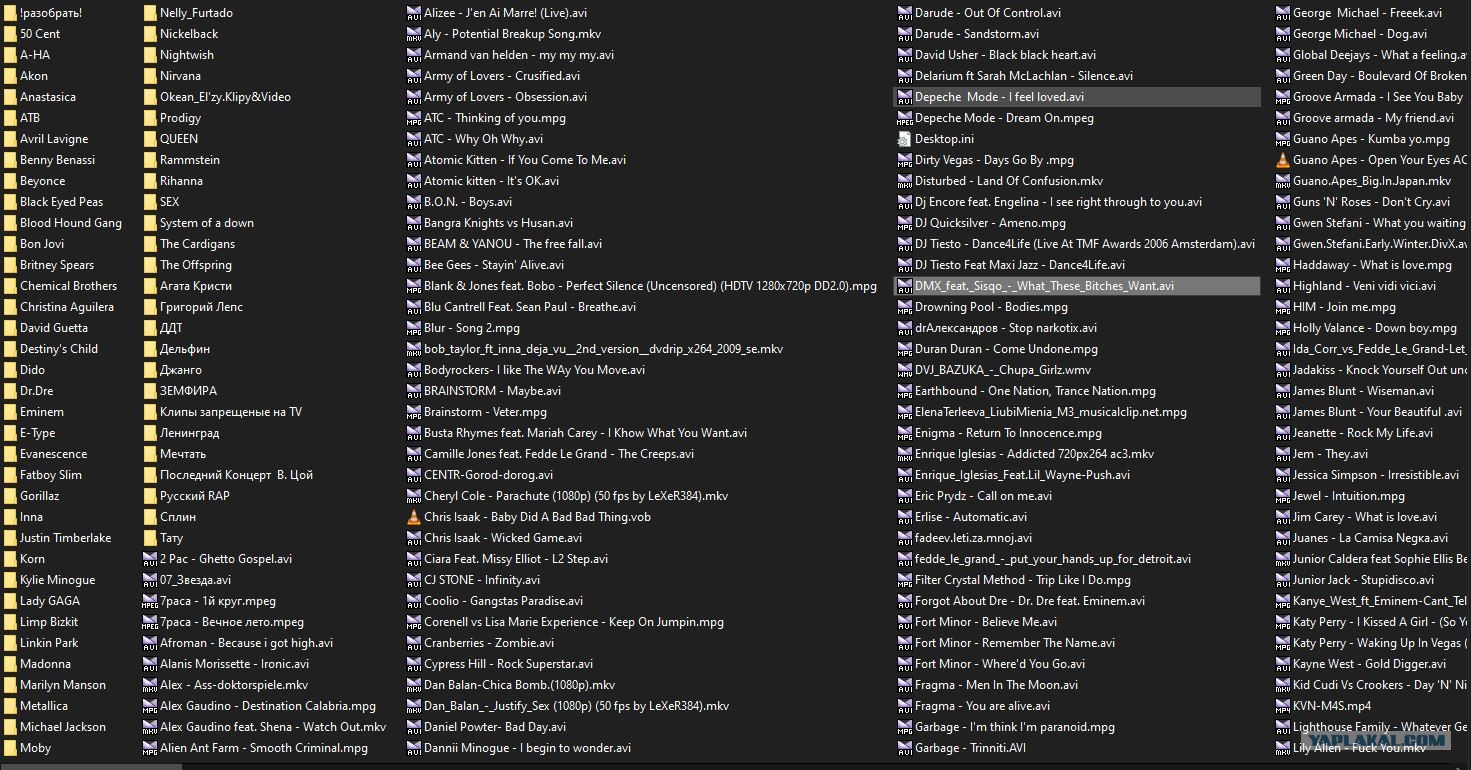Click the folder icon beside QUEEN

click(150, 139)
